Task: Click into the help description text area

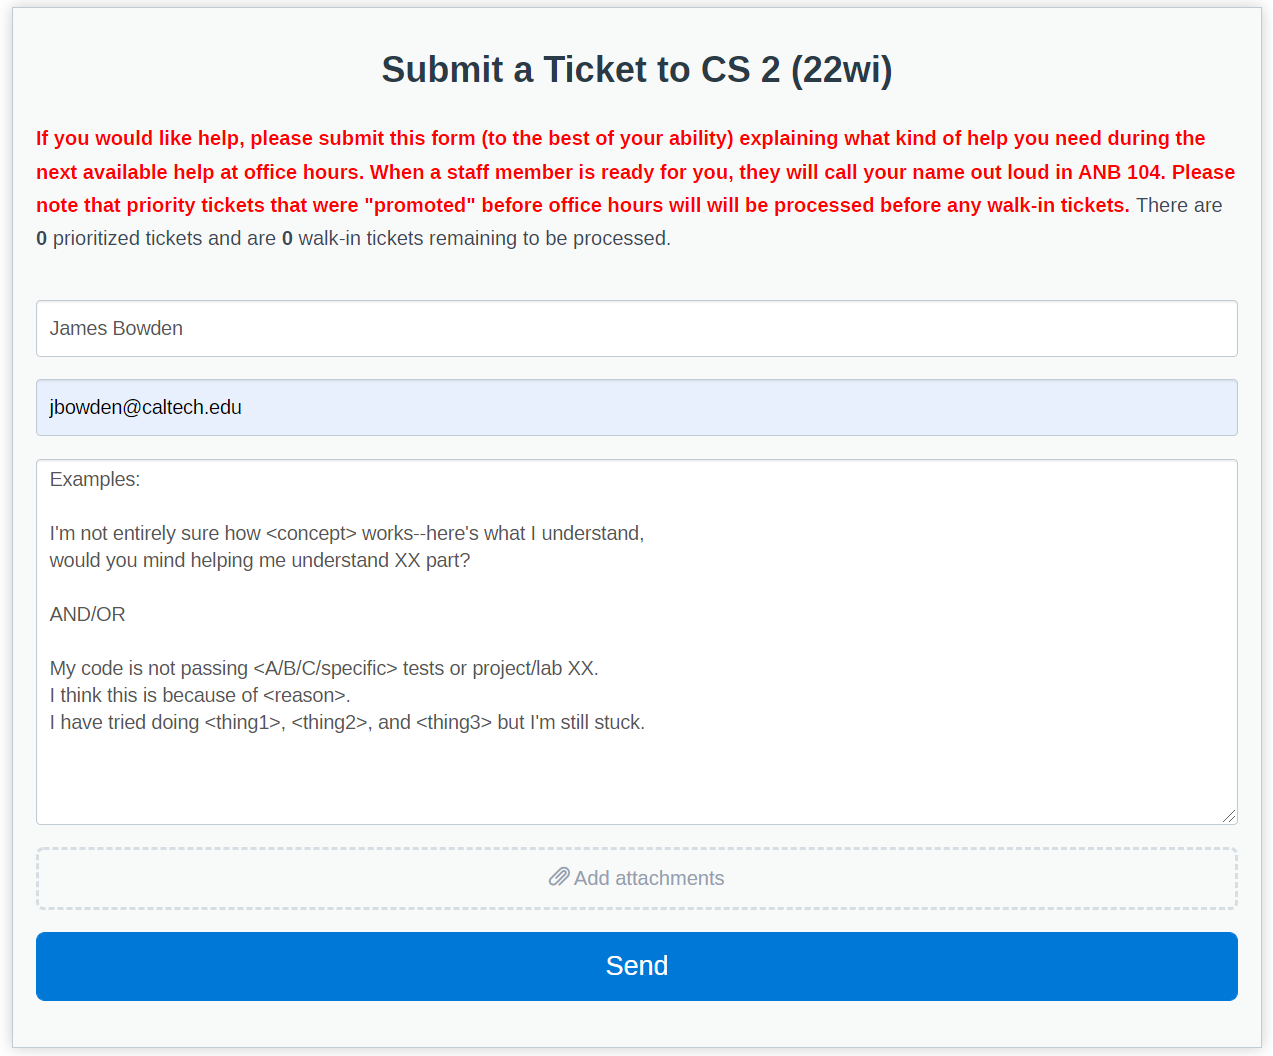Action: [x=637, y=642]
